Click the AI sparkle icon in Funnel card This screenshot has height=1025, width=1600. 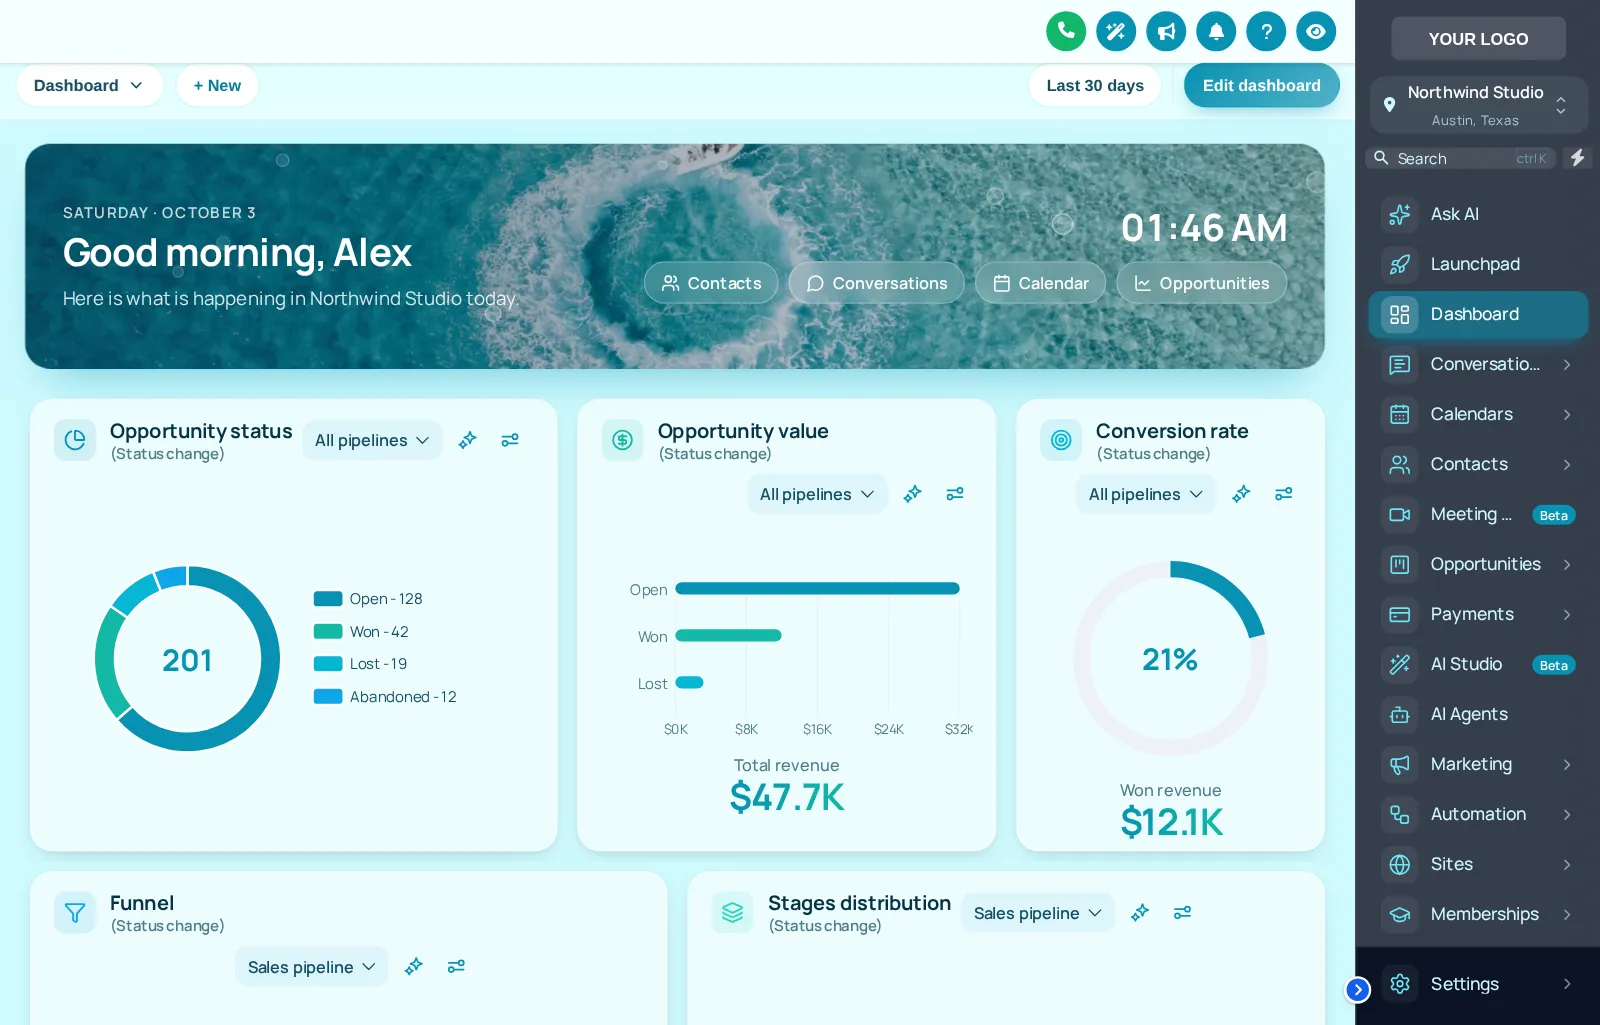[x=413, y=967]
